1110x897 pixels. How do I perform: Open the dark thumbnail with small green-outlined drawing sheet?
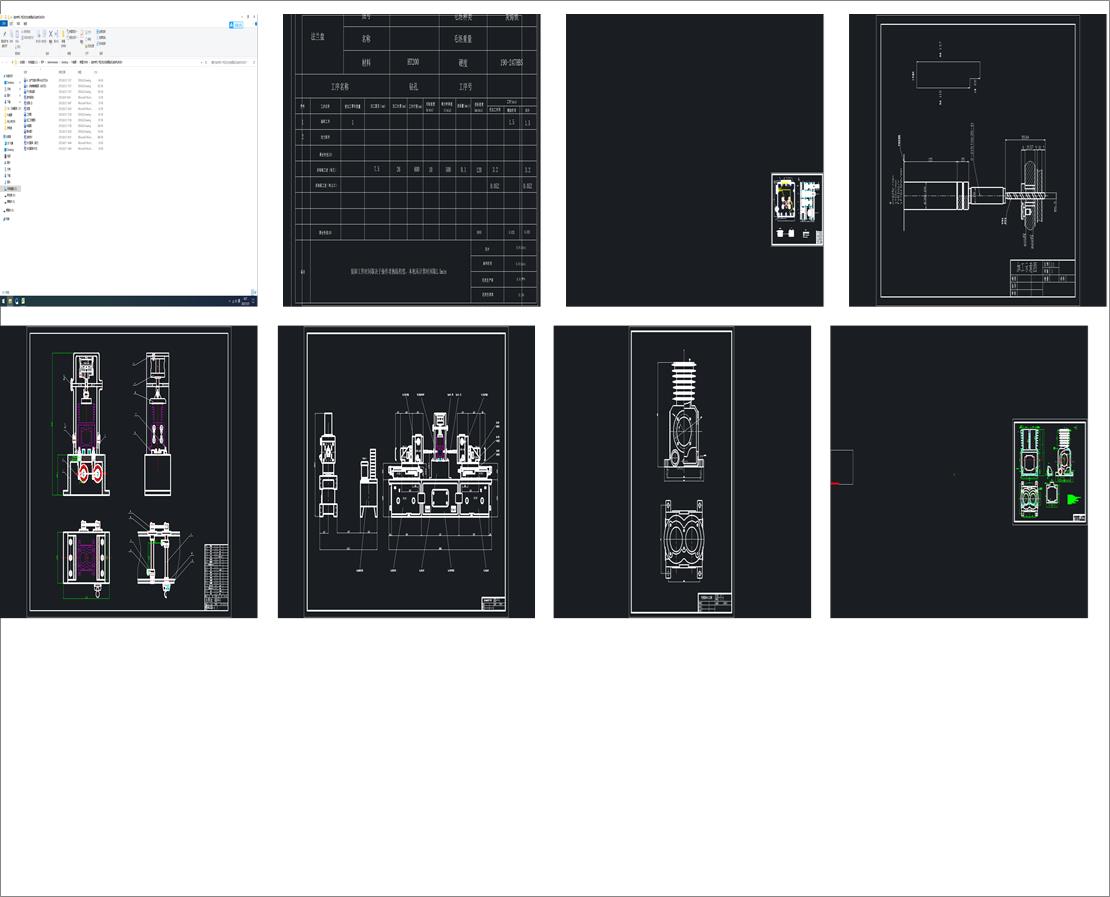click(x=959, y=472)
